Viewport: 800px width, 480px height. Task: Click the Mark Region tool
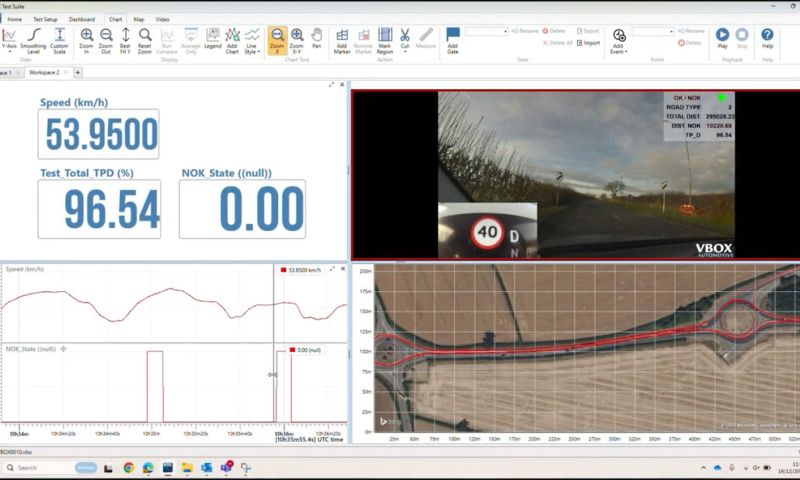384,39
